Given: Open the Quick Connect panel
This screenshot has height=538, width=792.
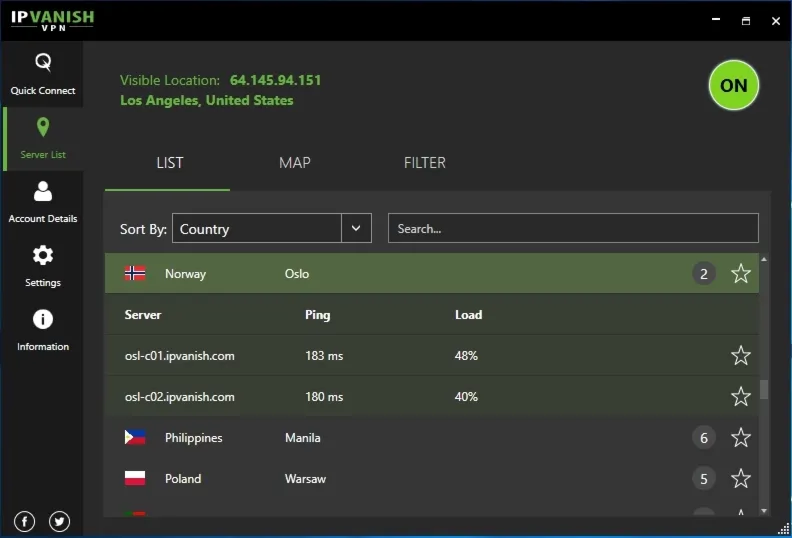Looking at the screenshot, I should click(x=42, y=74).
